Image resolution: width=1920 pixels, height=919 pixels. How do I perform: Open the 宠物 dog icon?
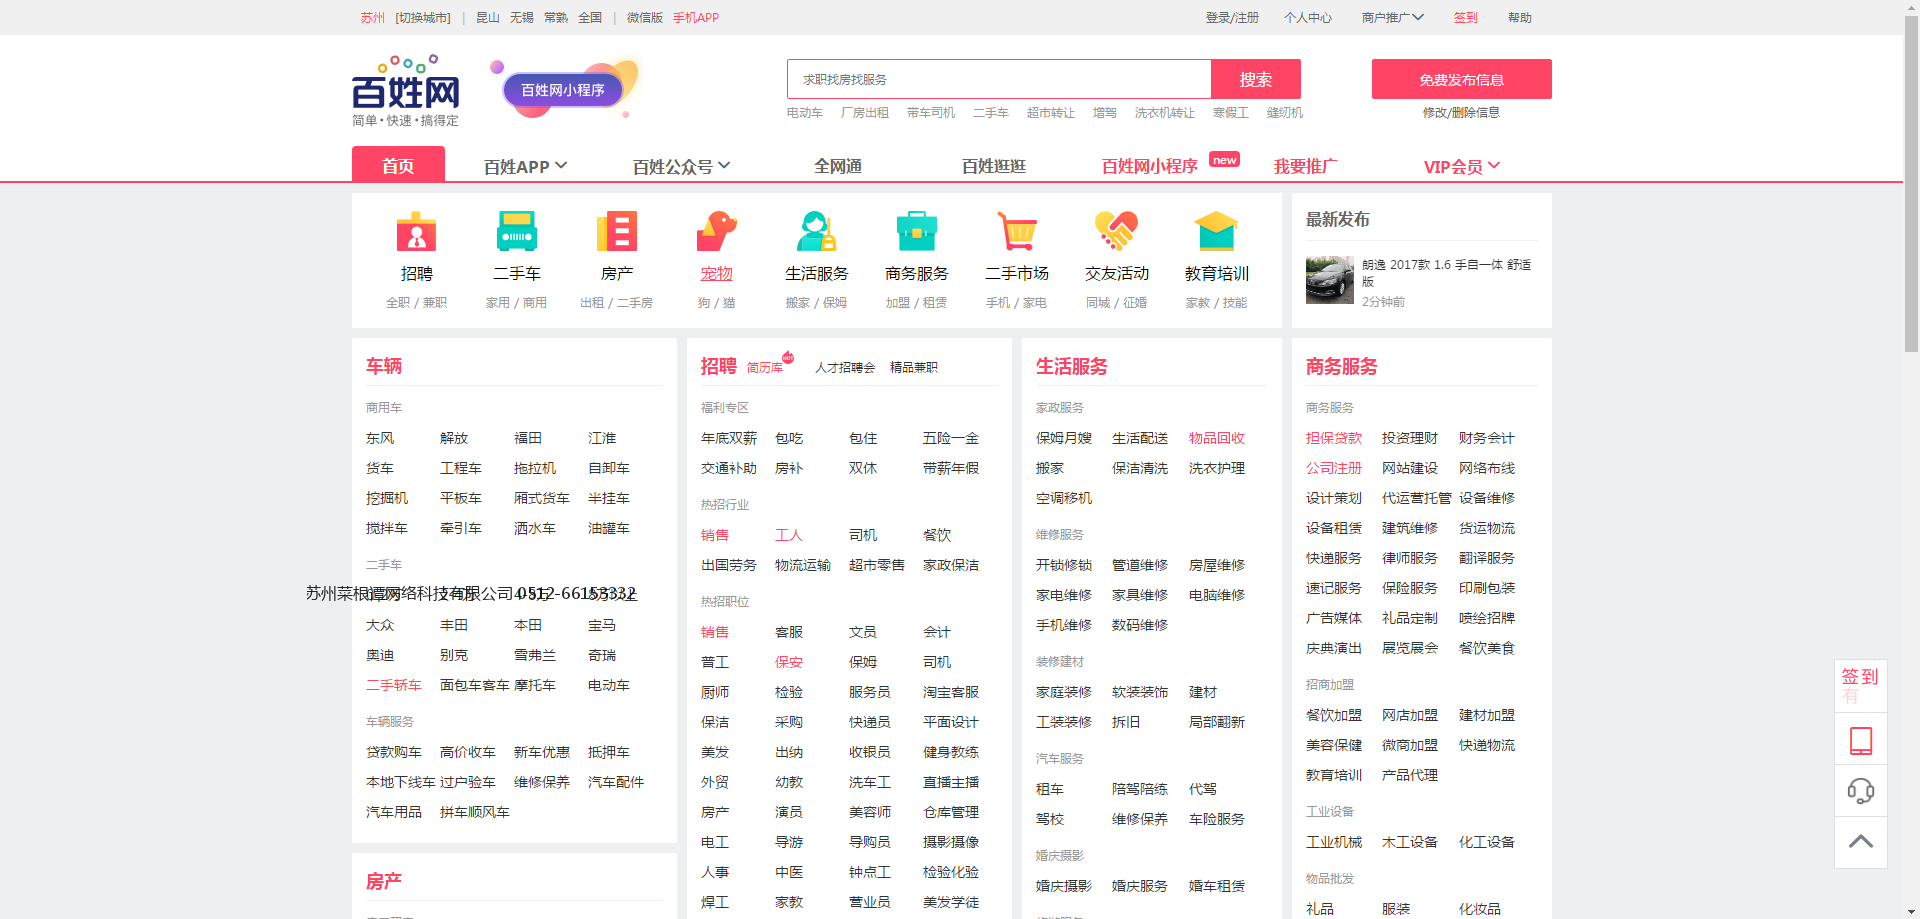(x=716, y=232)
